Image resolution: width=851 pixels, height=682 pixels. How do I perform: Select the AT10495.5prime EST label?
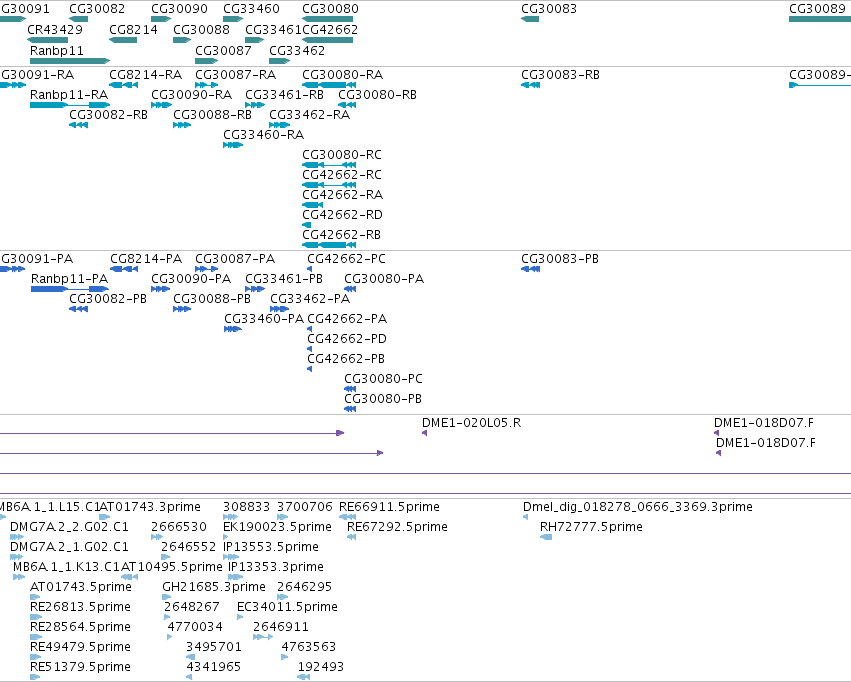coord(172,567)
